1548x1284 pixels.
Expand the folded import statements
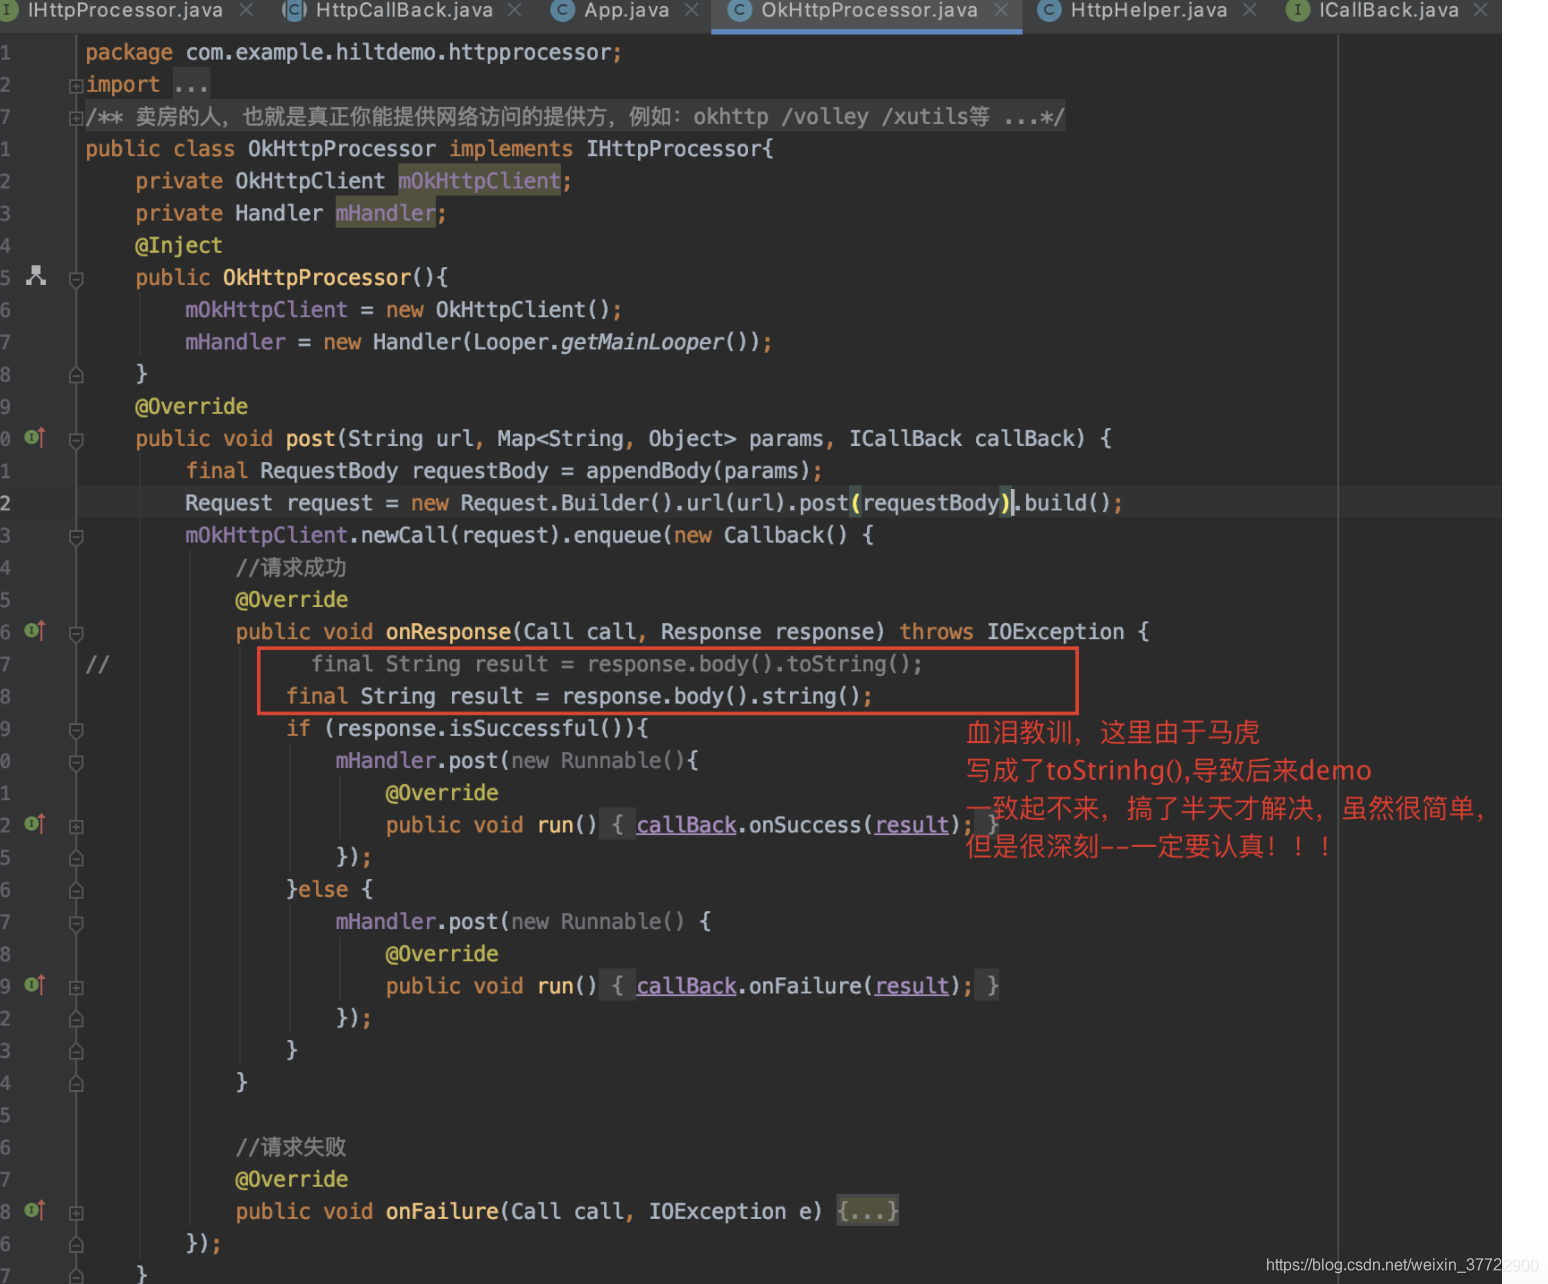76,86
